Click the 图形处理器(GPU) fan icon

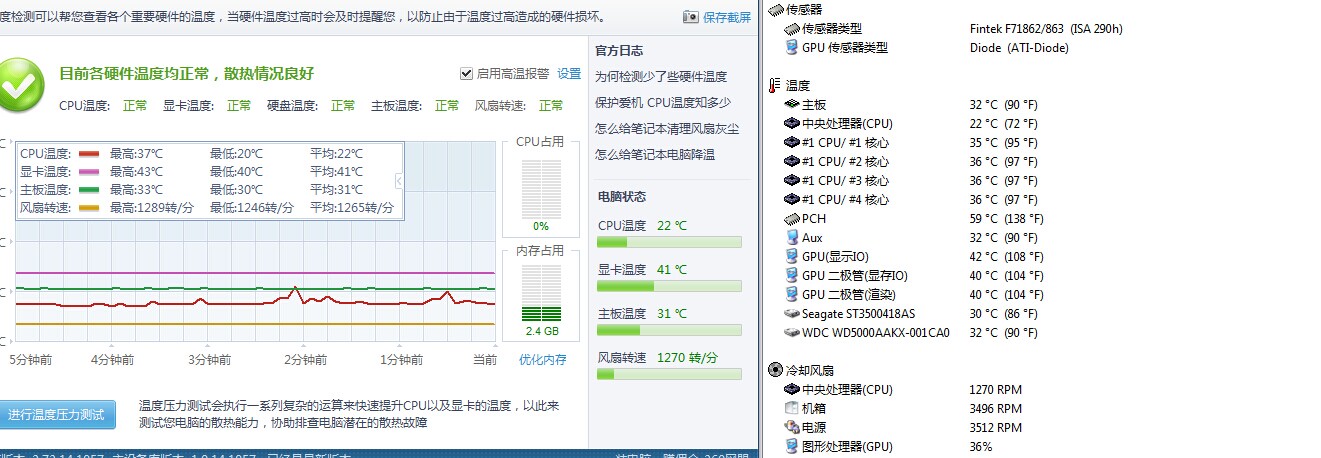click(x=792, y=447)
